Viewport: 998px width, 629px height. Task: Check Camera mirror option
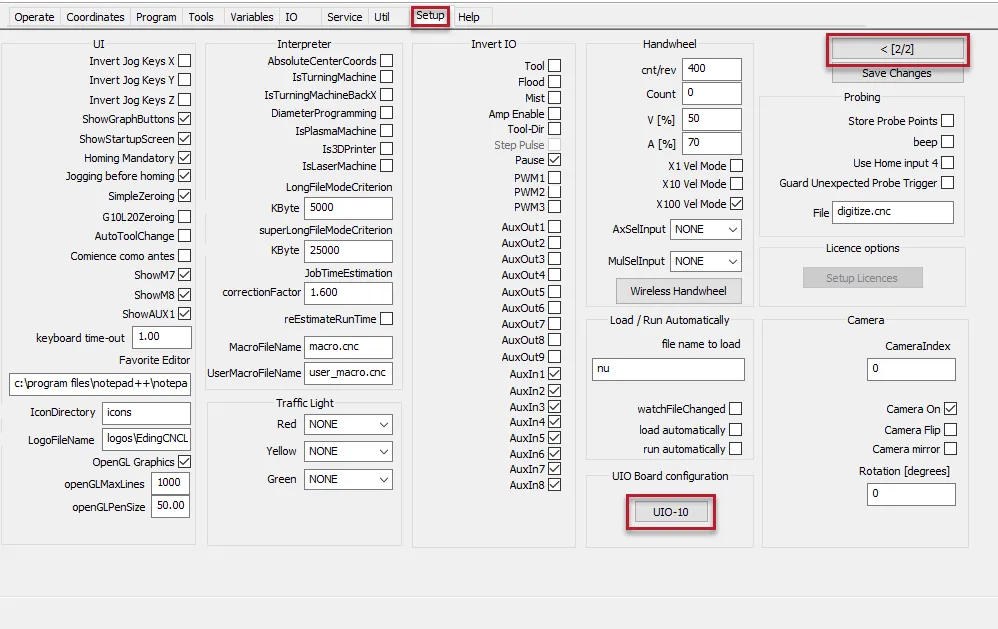(951, 449)
